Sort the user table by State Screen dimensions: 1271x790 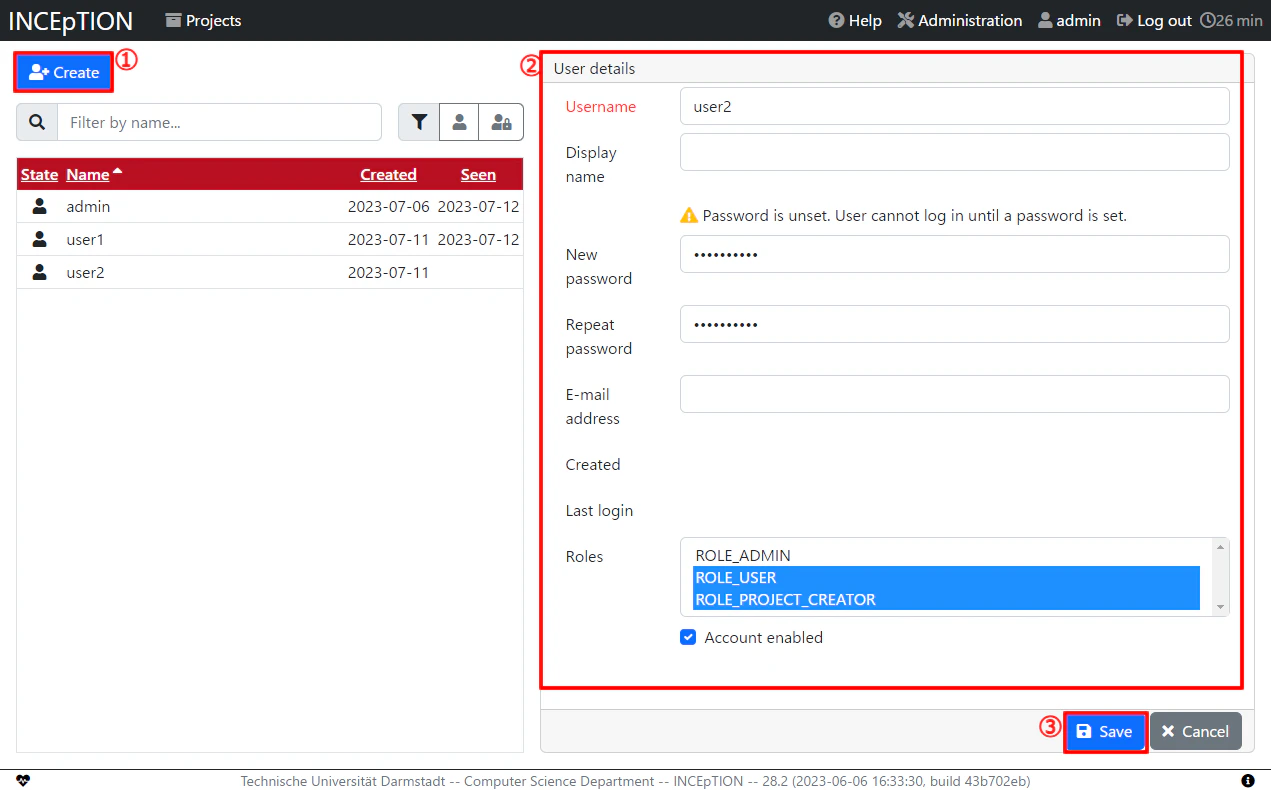pyautogui.click(x=40, y=174)
